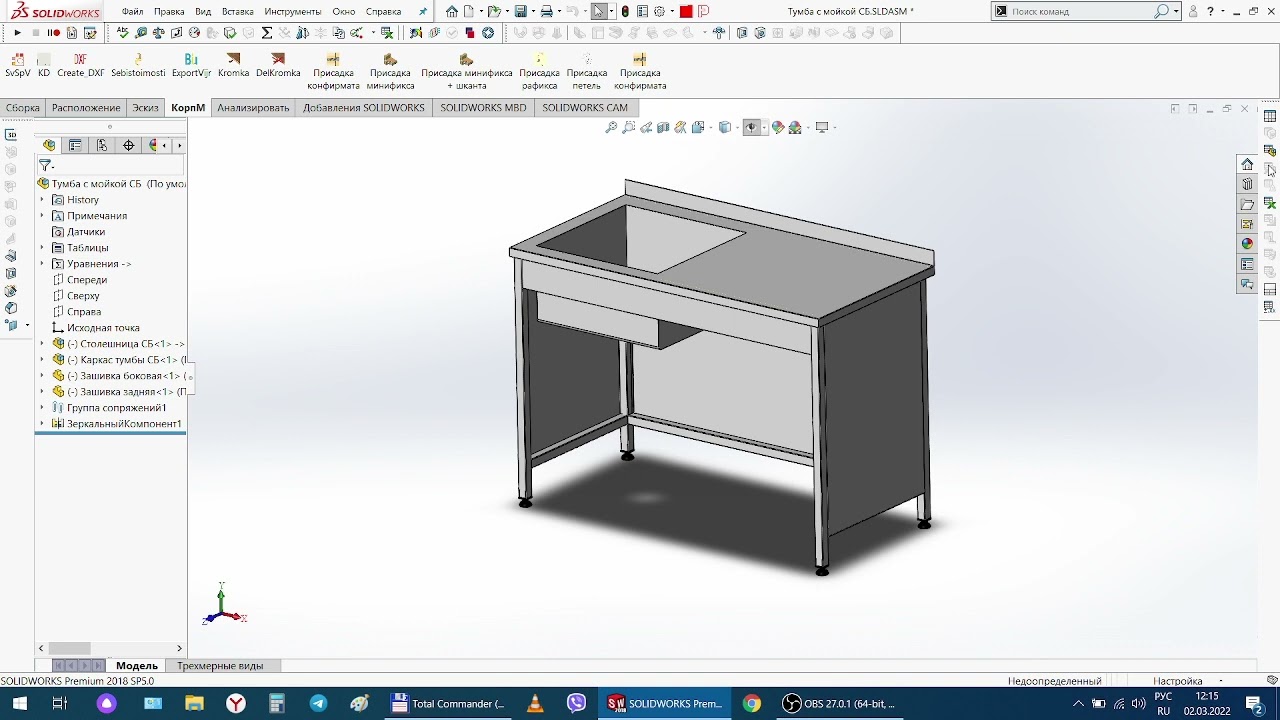Screen dimensions: 1280x720
Task: Open Google Chrome from taskbar
Action: point(751,704)
